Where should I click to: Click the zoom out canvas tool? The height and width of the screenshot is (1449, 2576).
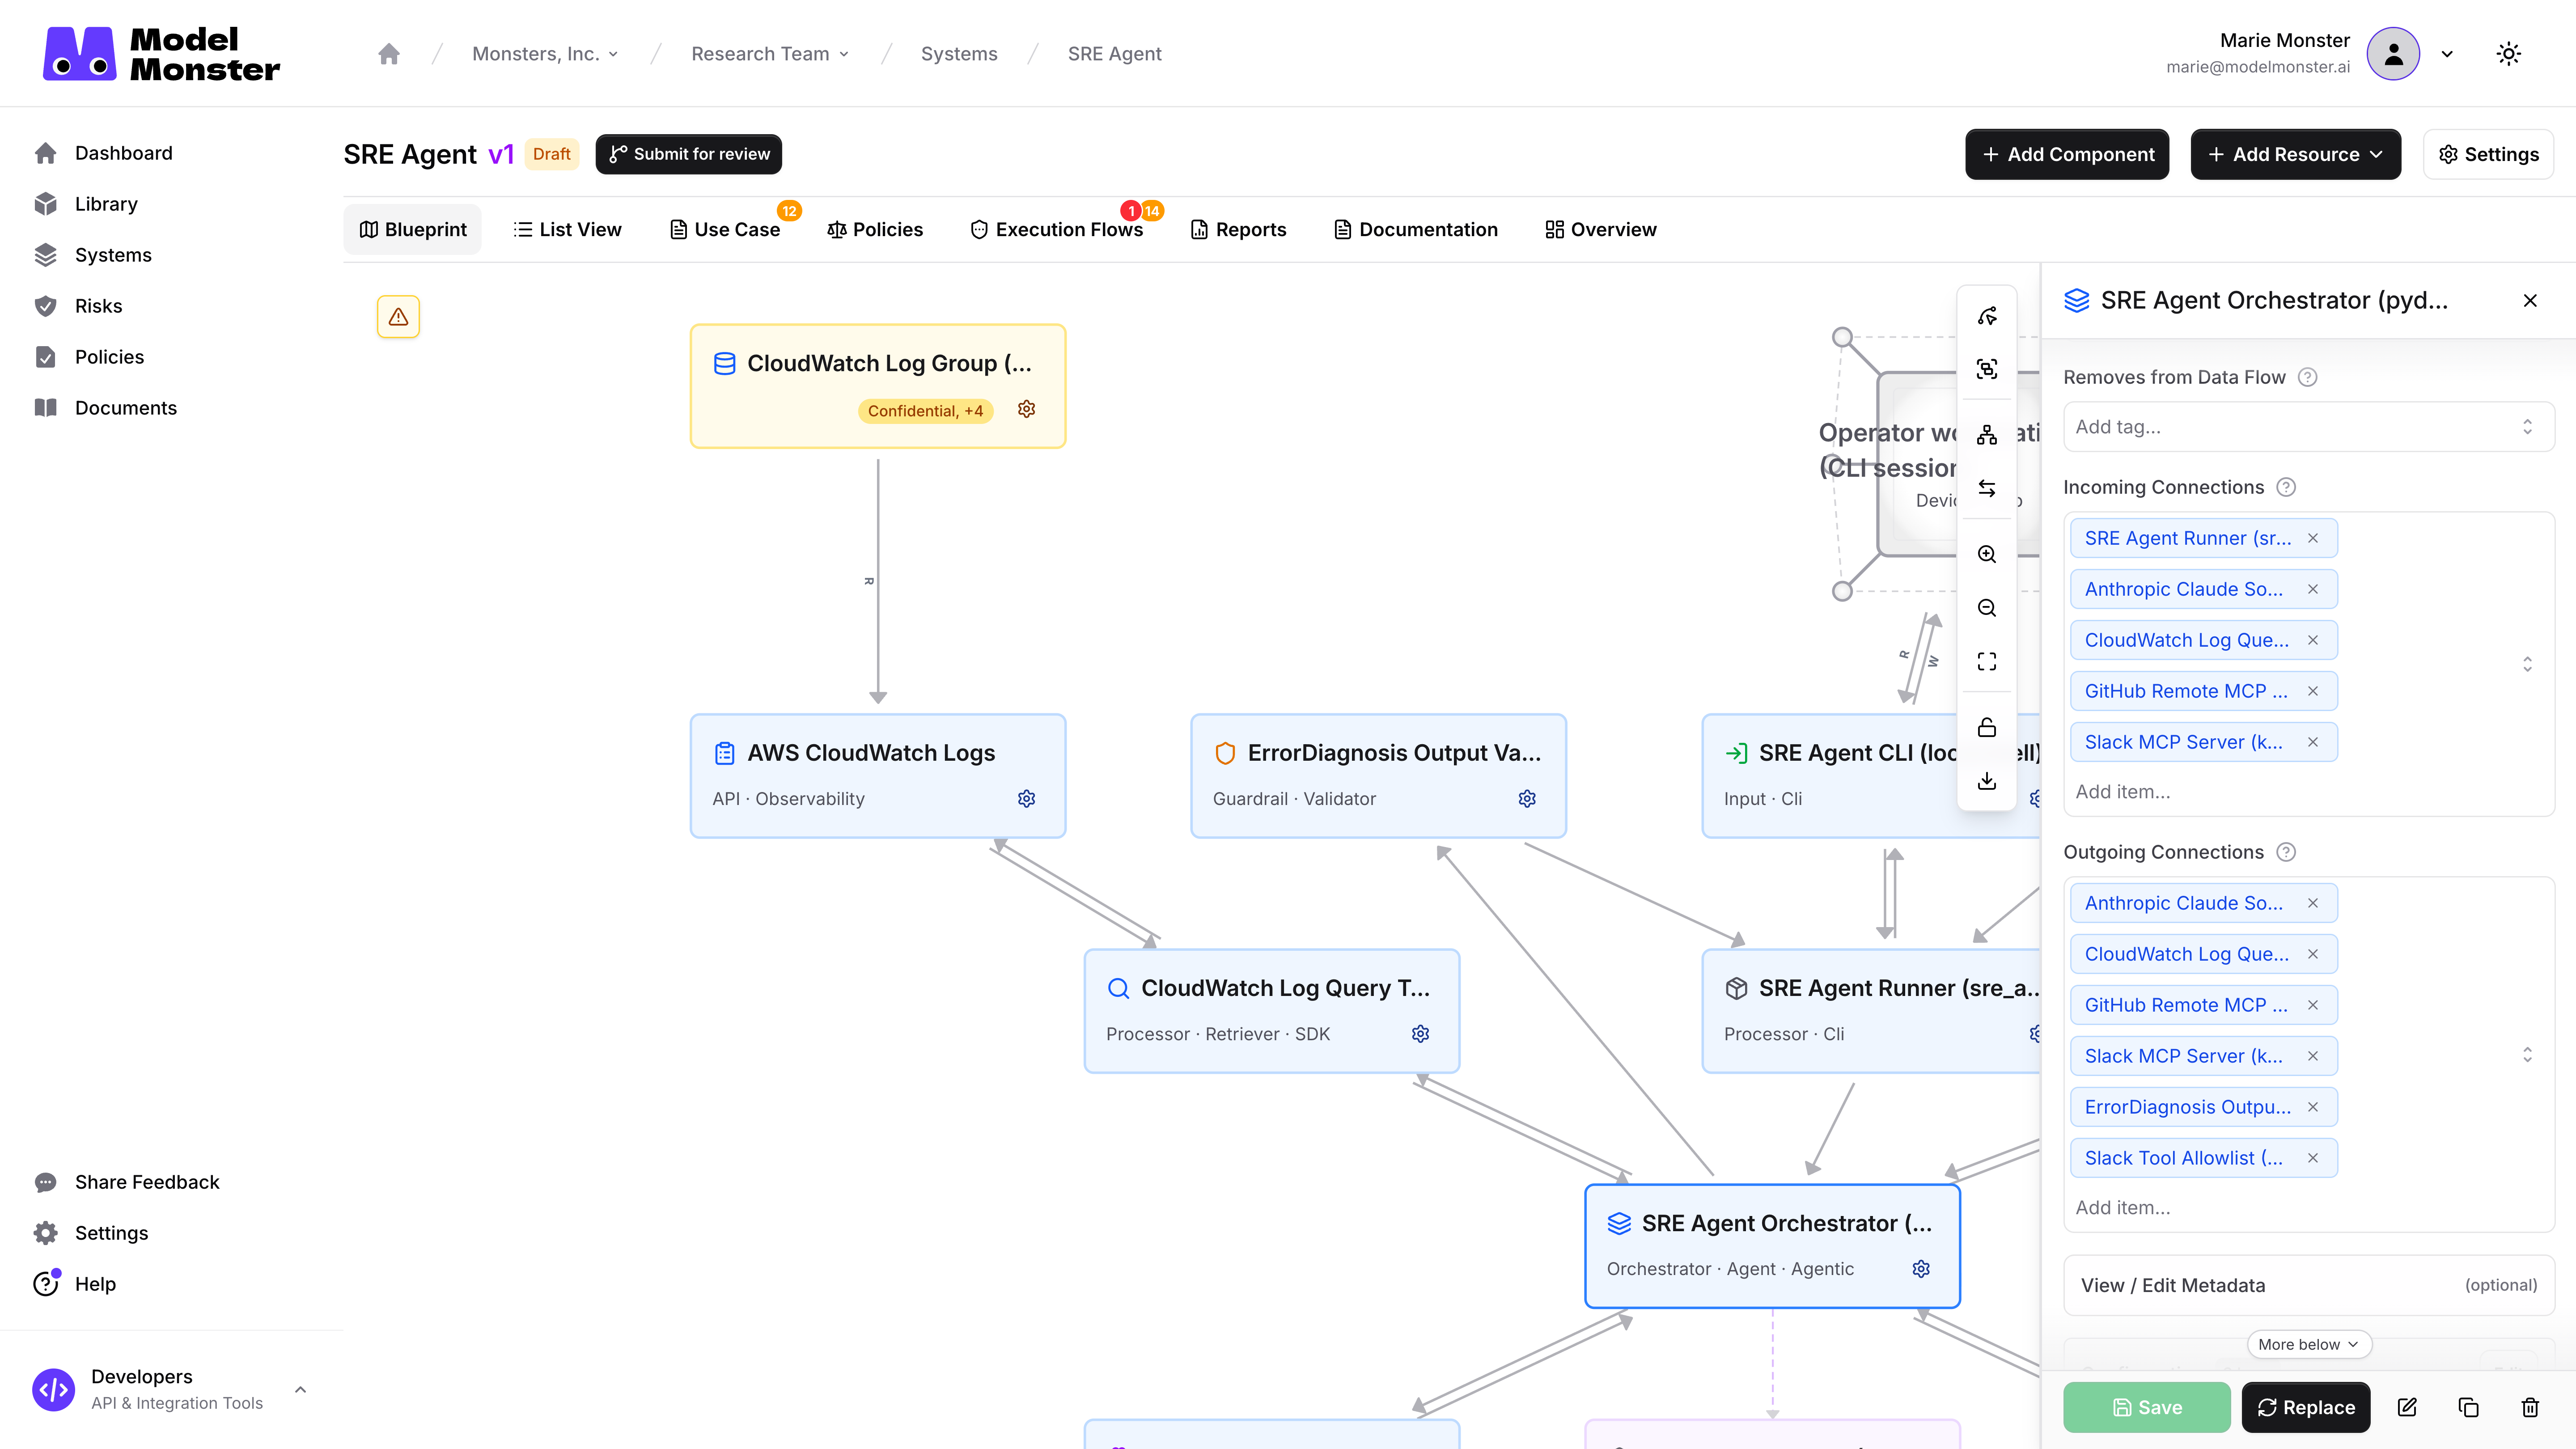tap(1987, 608)
